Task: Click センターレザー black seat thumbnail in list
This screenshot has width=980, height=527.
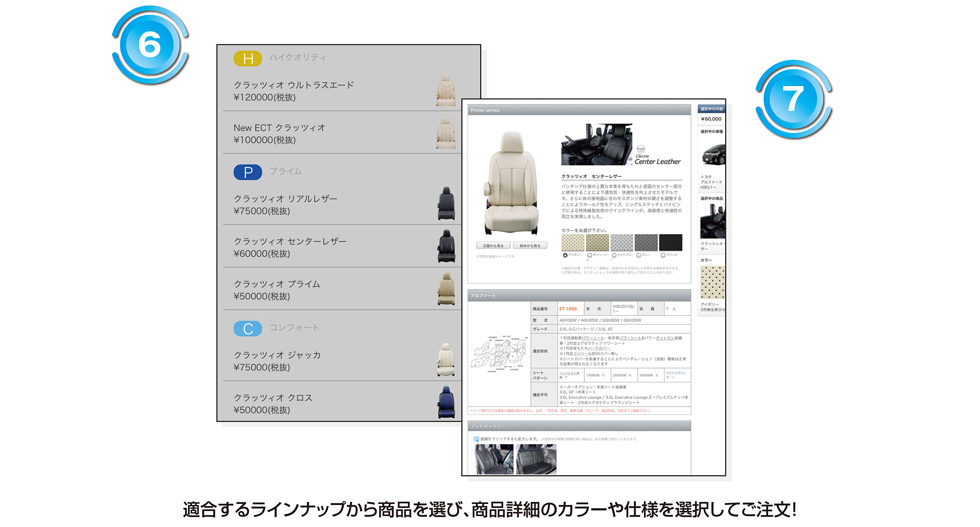Action: click(x=446, y=246)
